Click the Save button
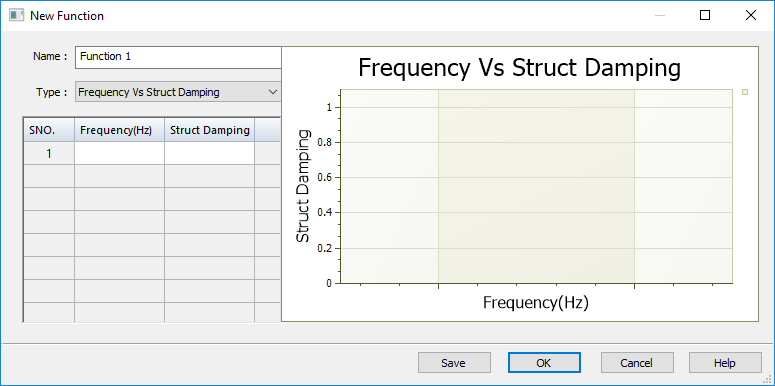Image resolution: width=775 pixels, height=386 pixels. tap(454, 363)
